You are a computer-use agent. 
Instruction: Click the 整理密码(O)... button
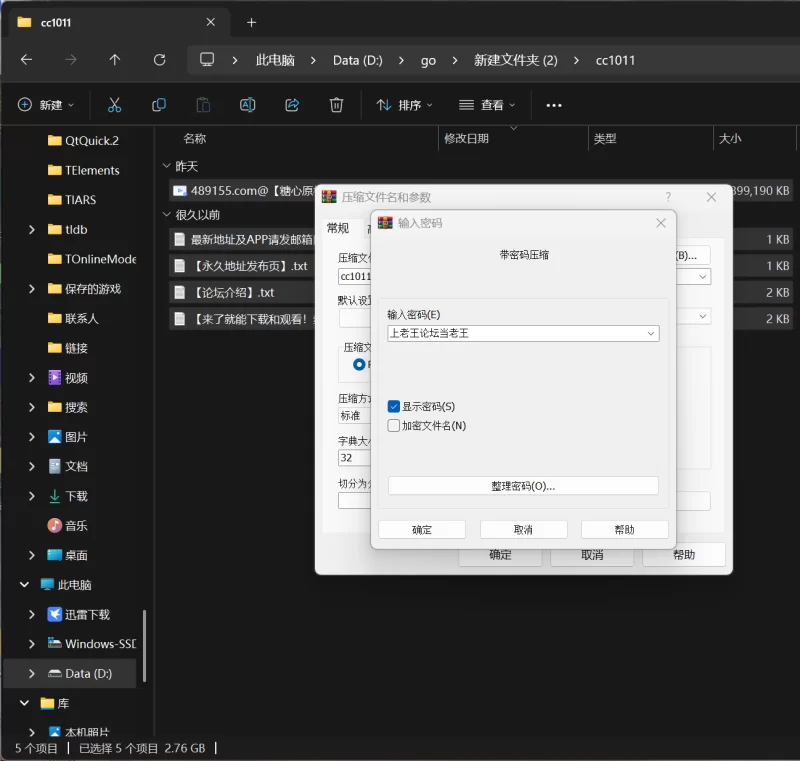523,486
